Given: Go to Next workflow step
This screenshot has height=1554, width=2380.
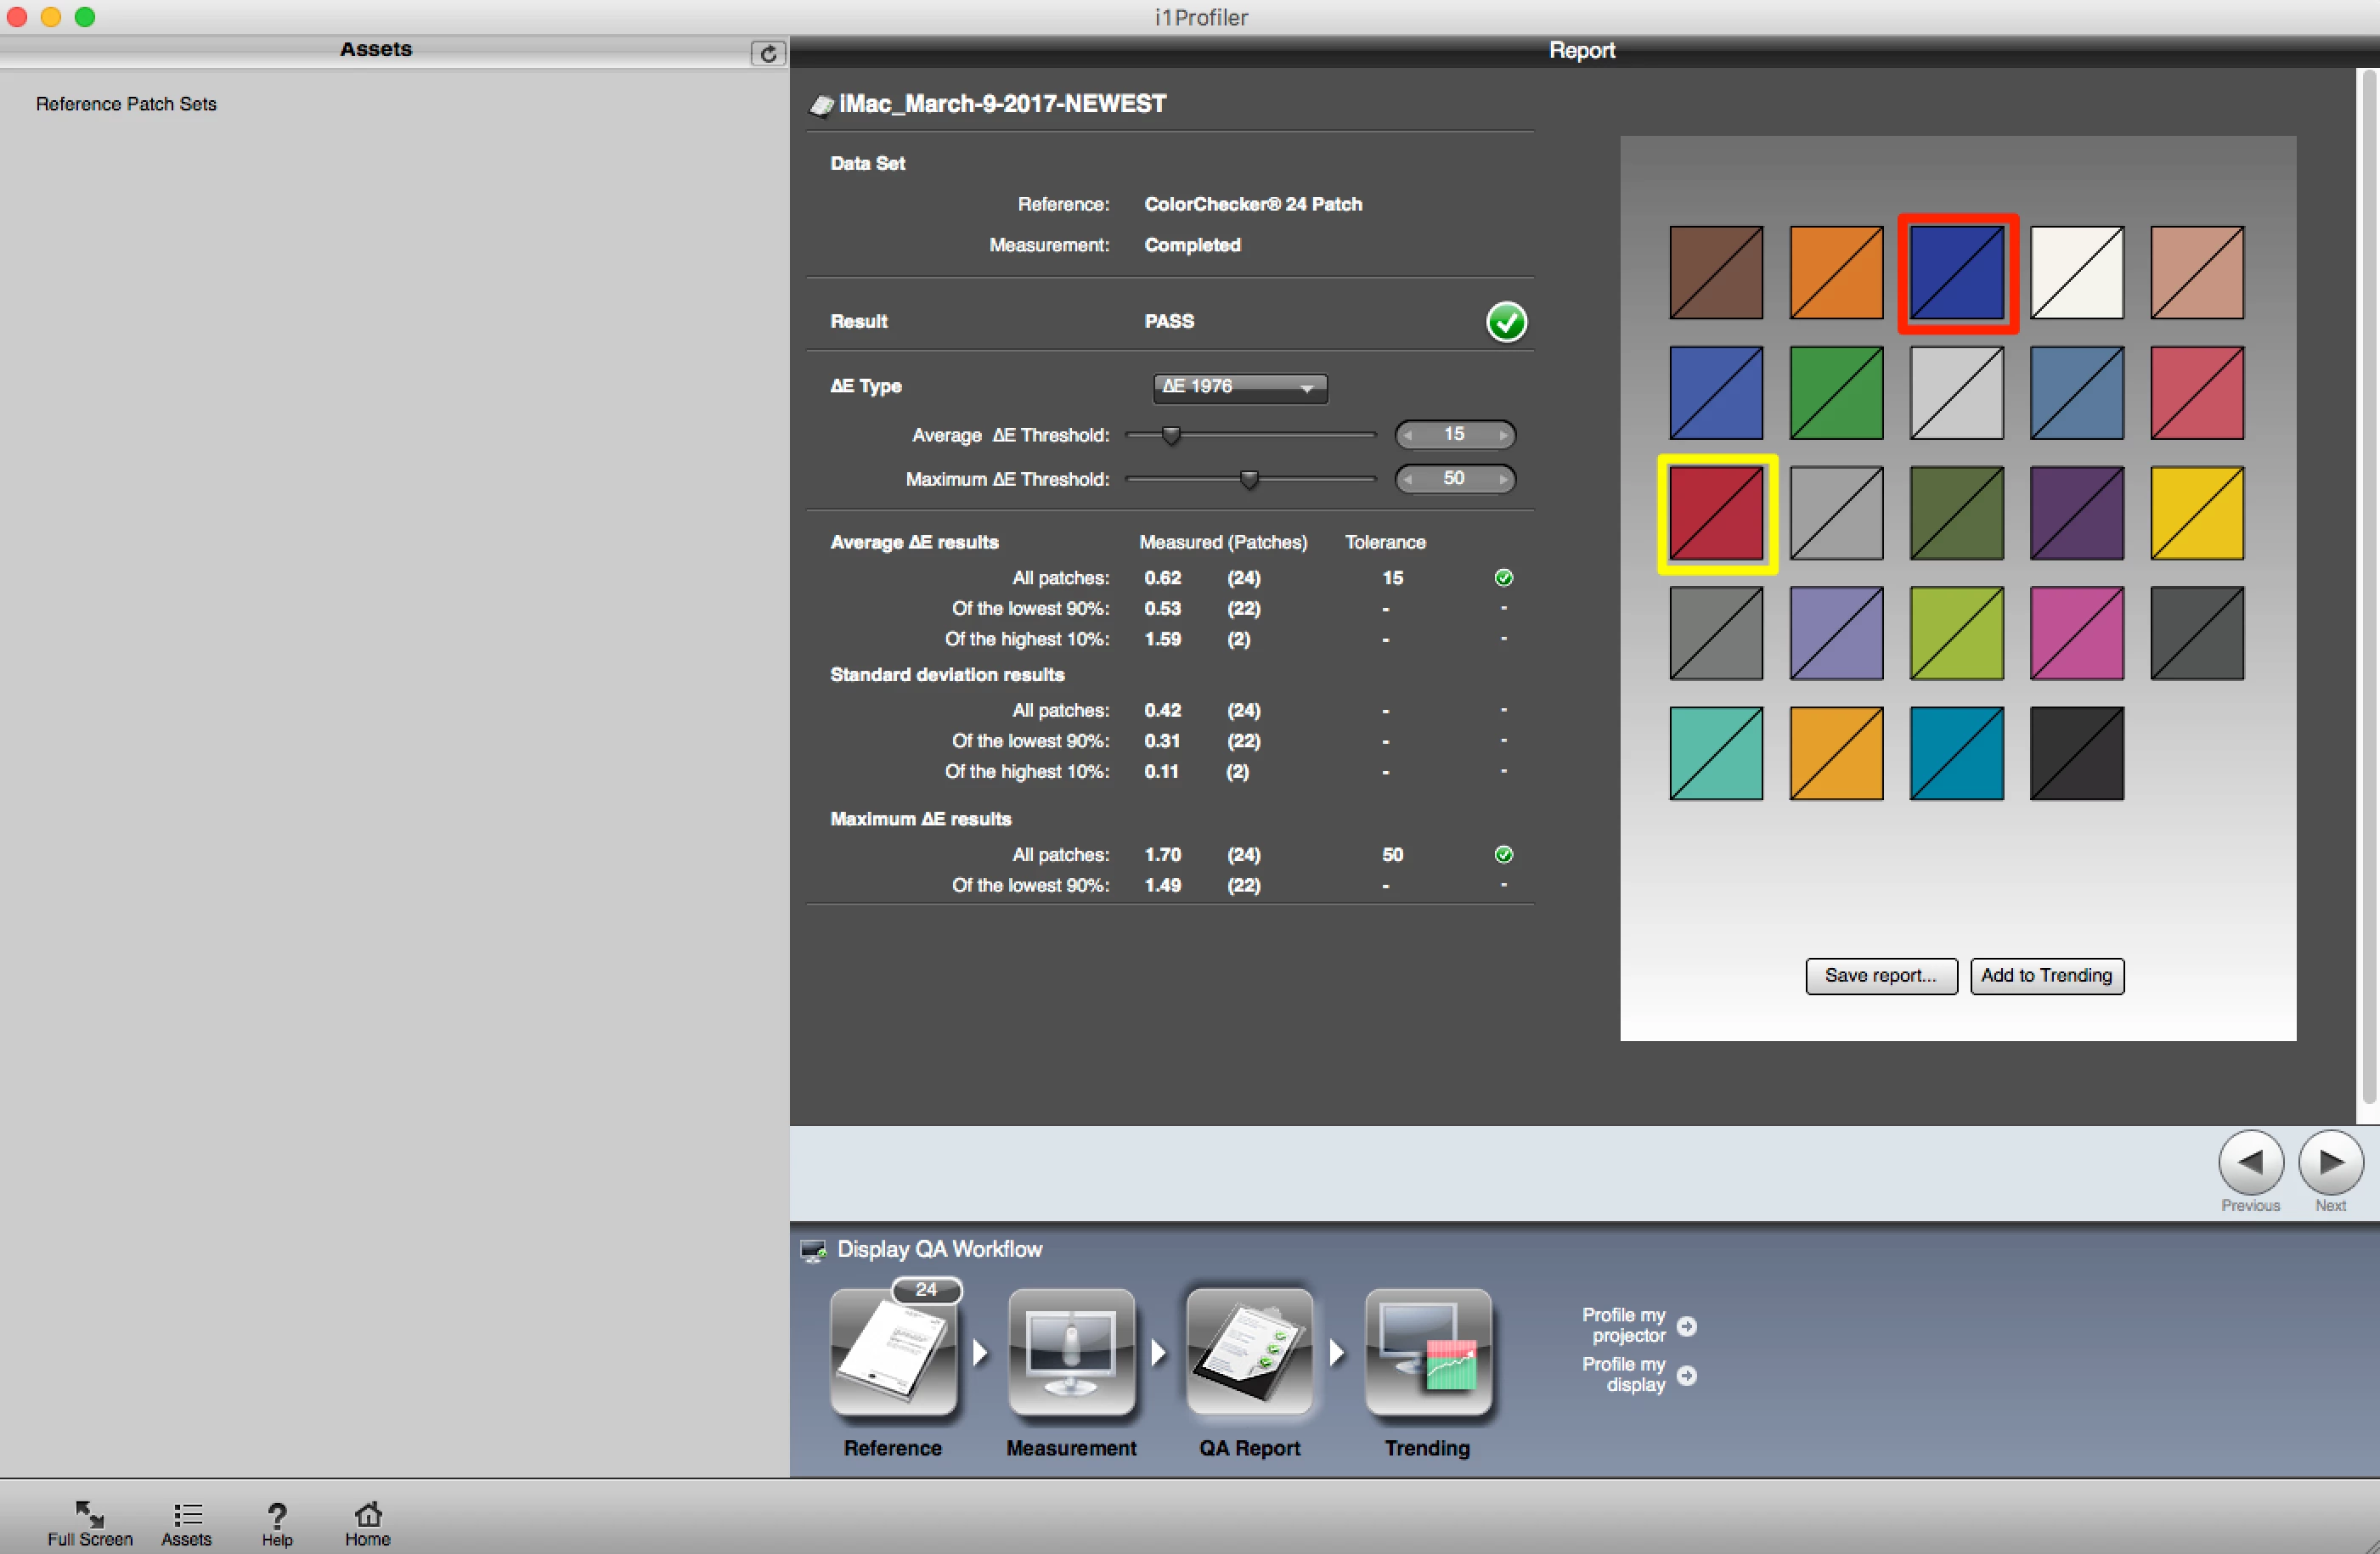Looking at the screenshot, I should (2330, 1162).
